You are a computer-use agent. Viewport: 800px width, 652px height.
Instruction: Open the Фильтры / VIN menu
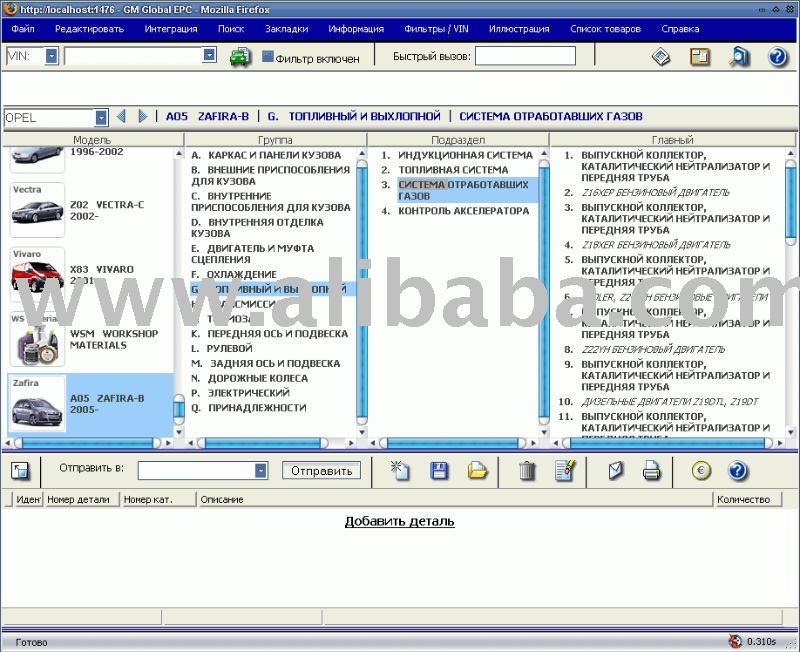click(x=436, y=29)
